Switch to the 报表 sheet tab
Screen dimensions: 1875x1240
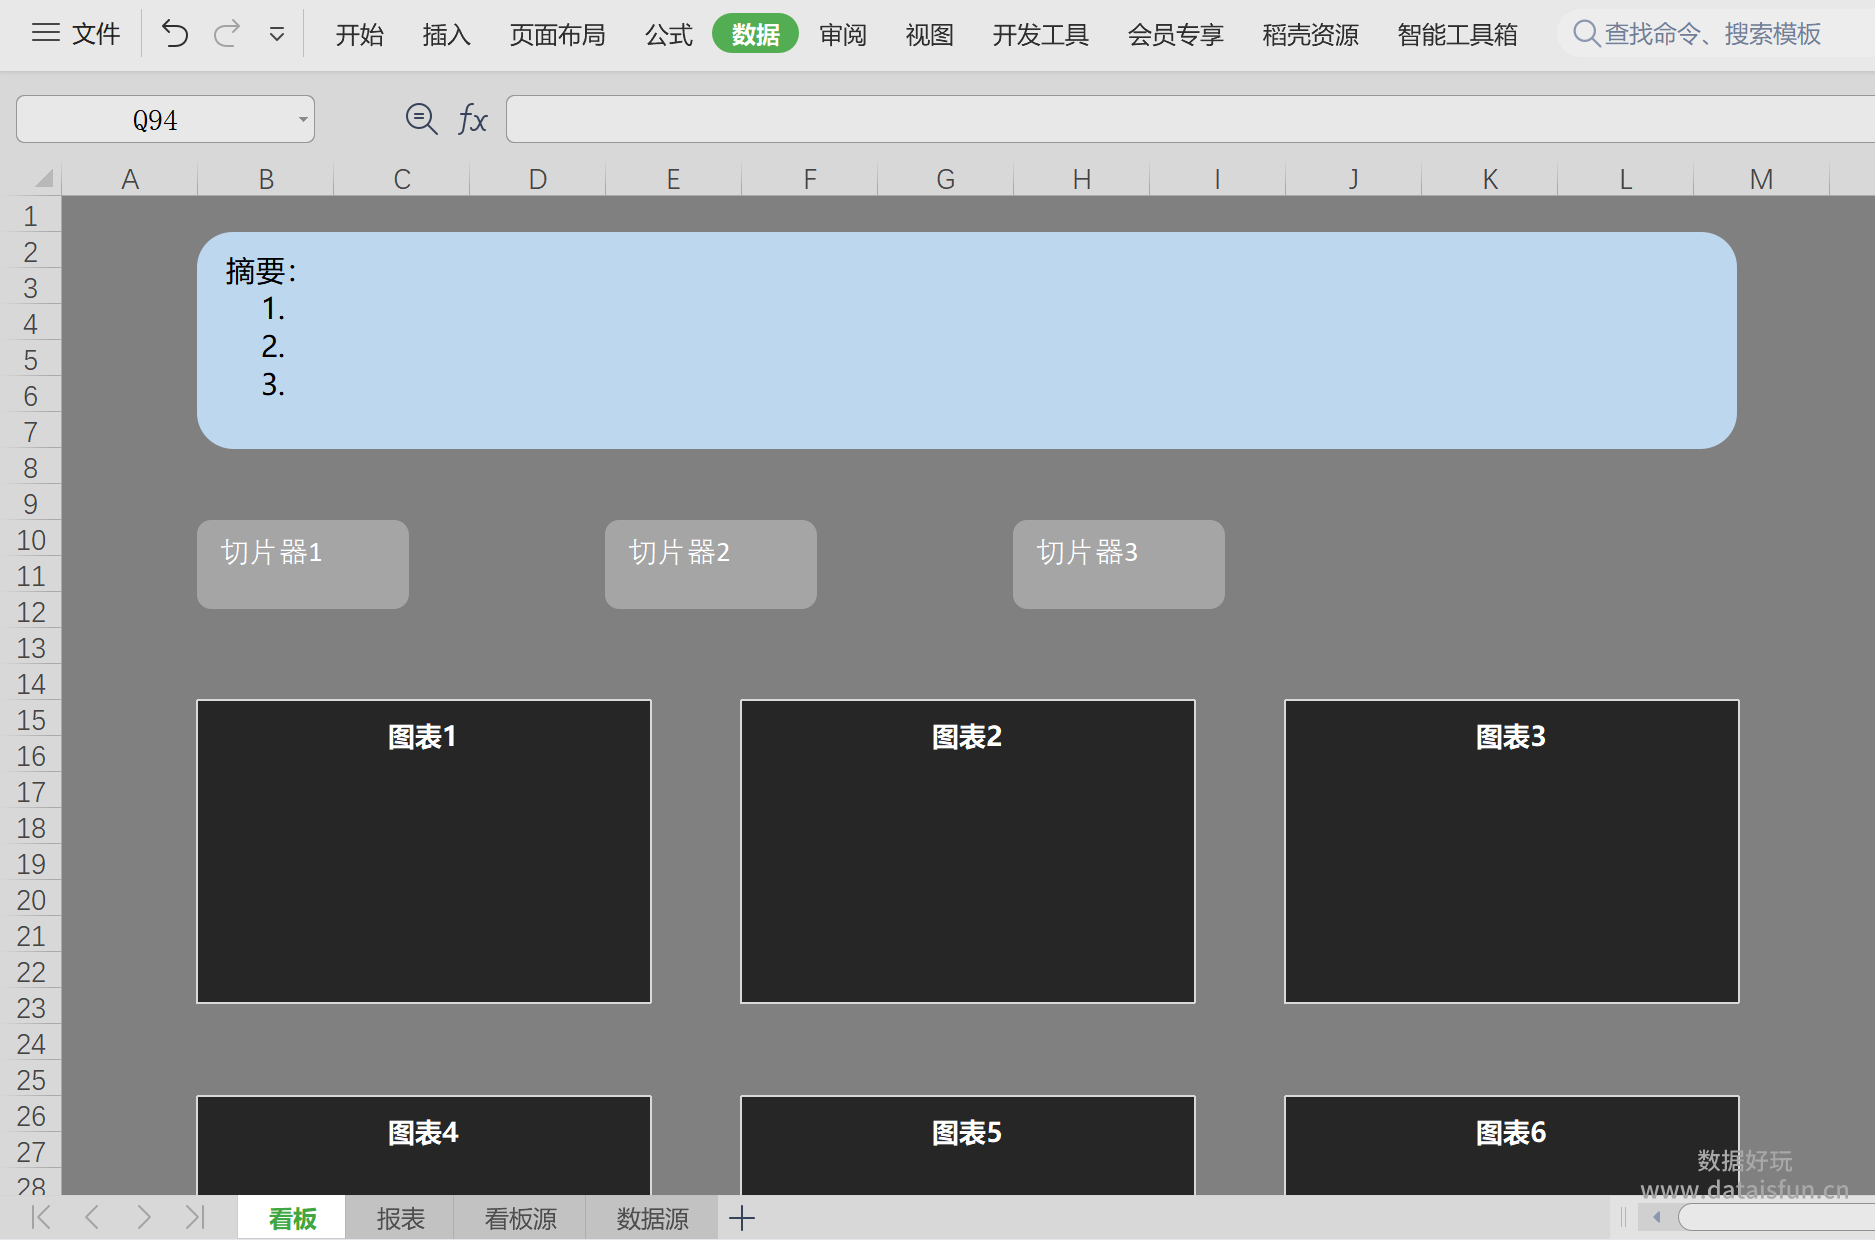[x=400, y=1218]
